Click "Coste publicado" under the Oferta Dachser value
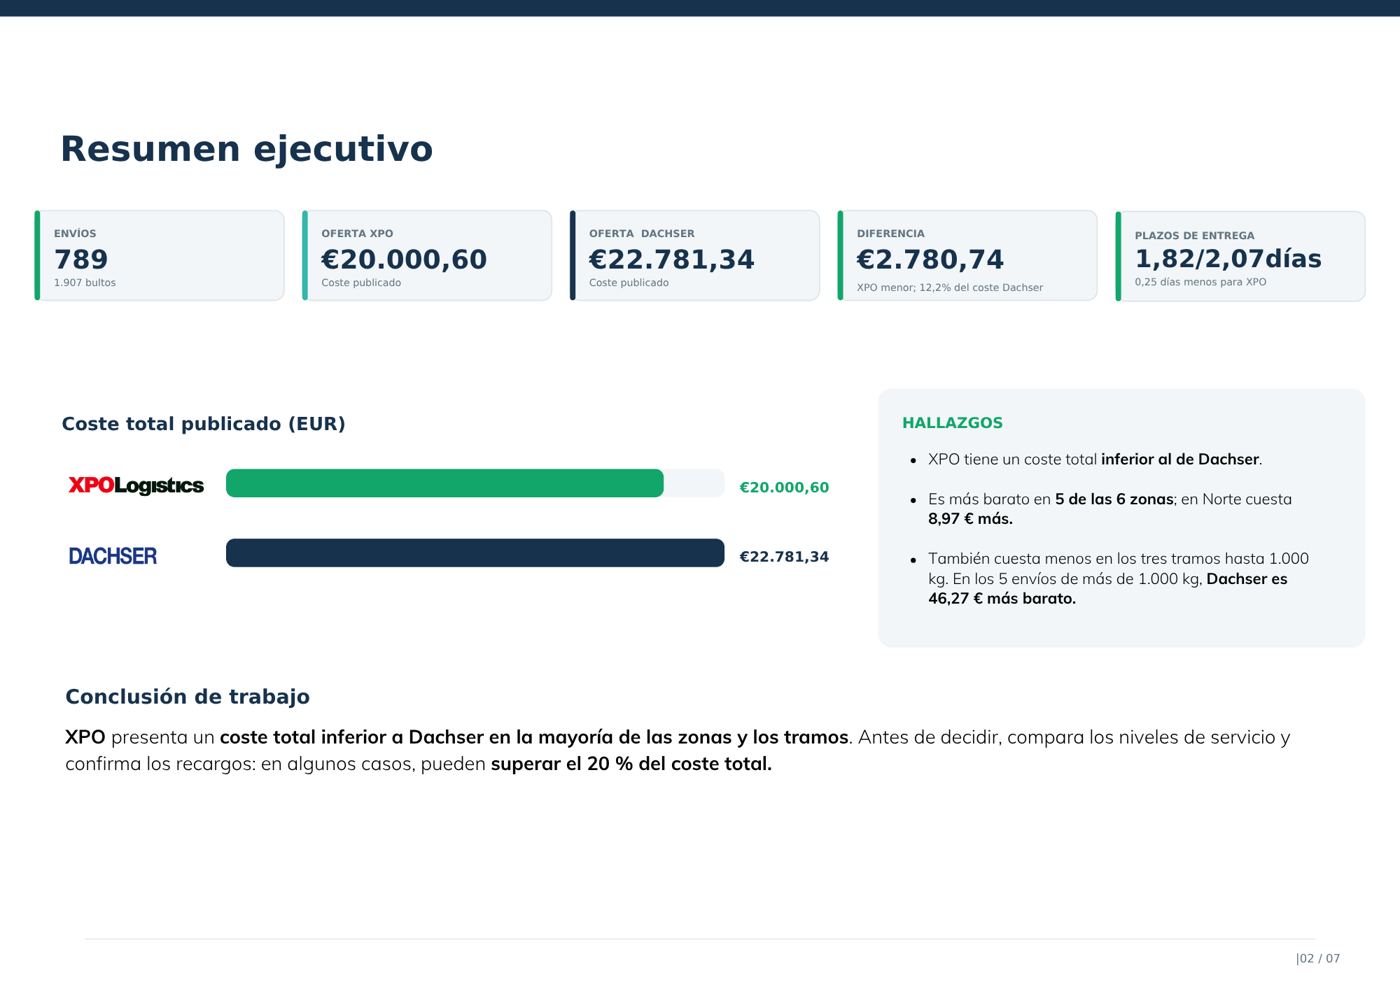Image resolution: width=1400 pixels, height=989 pixels. 629,283
